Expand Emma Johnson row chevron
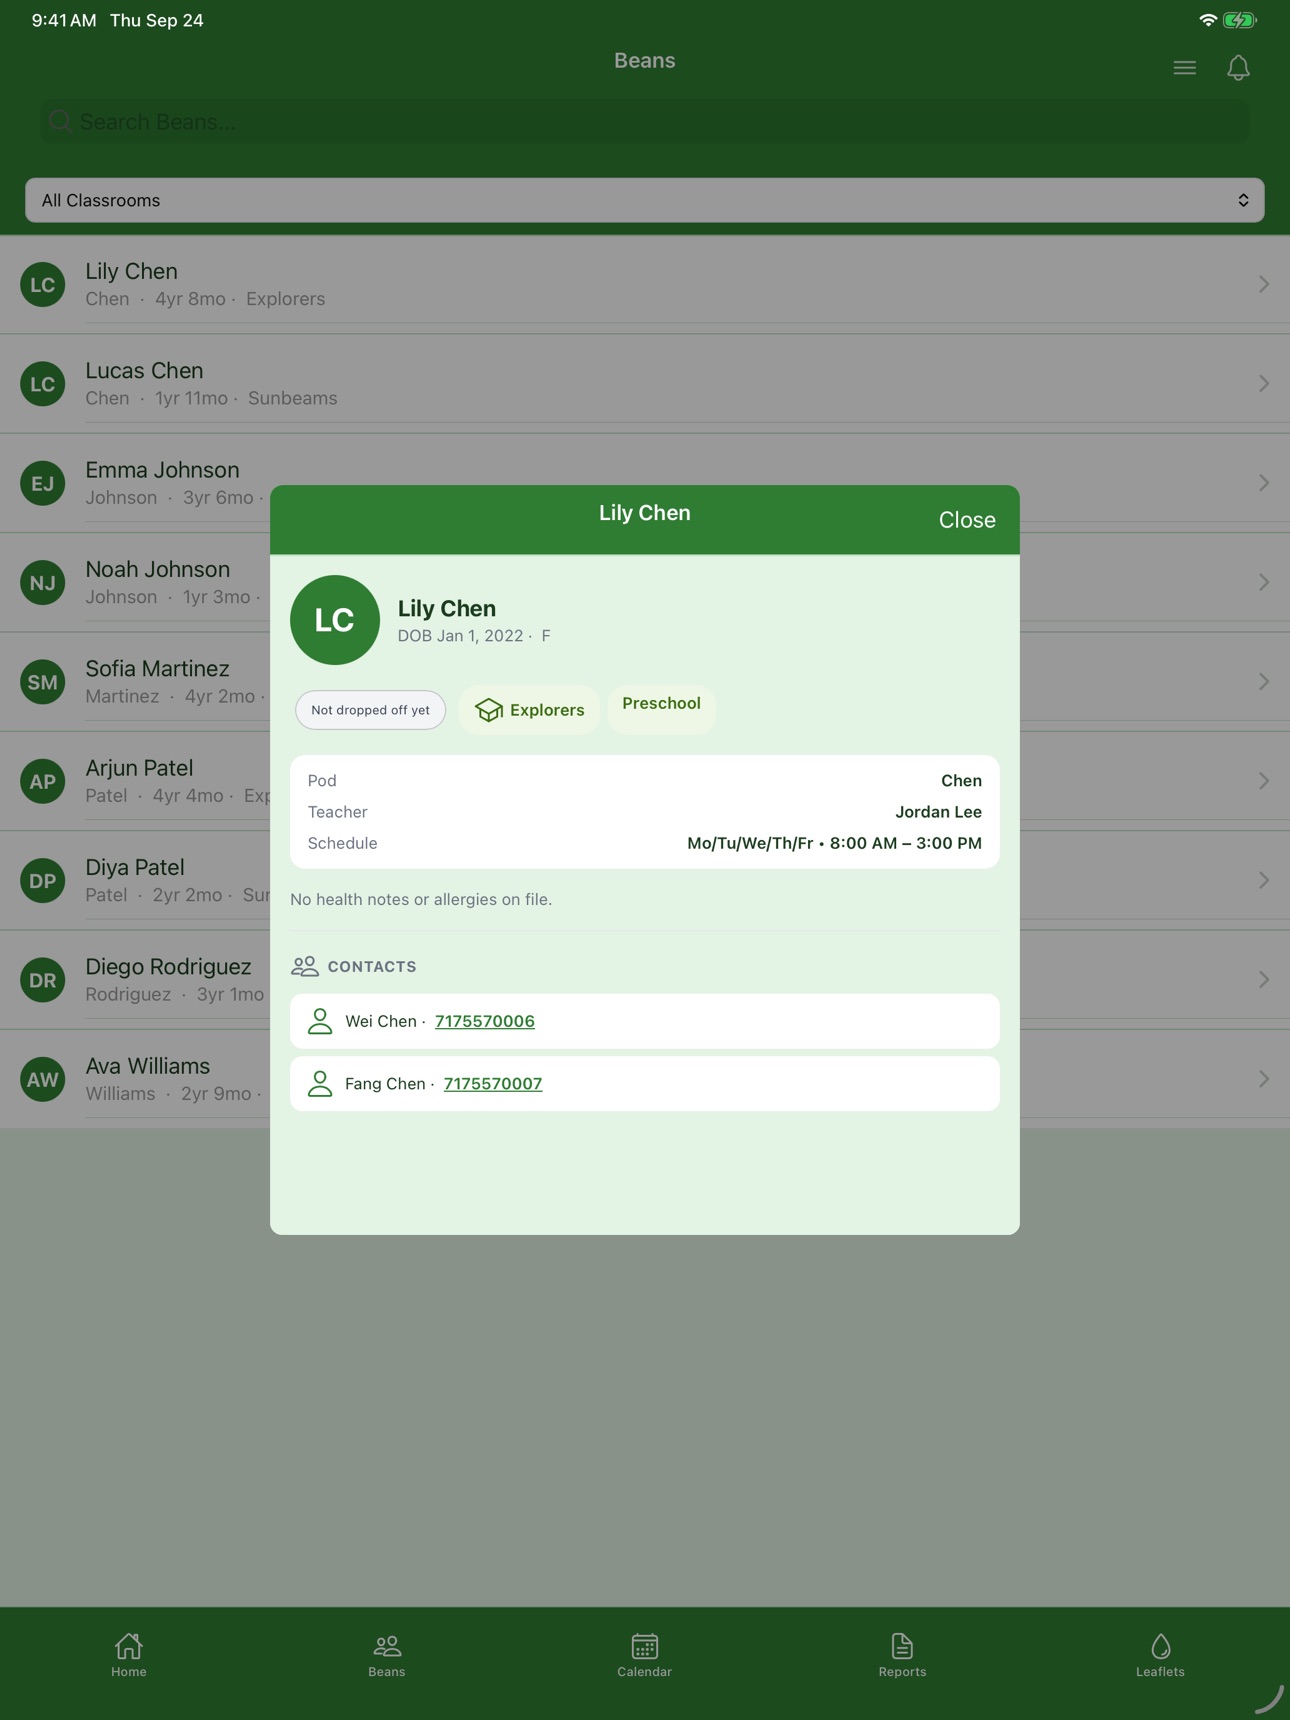Screen dimensions: 1290x1720 point(1264,483)
